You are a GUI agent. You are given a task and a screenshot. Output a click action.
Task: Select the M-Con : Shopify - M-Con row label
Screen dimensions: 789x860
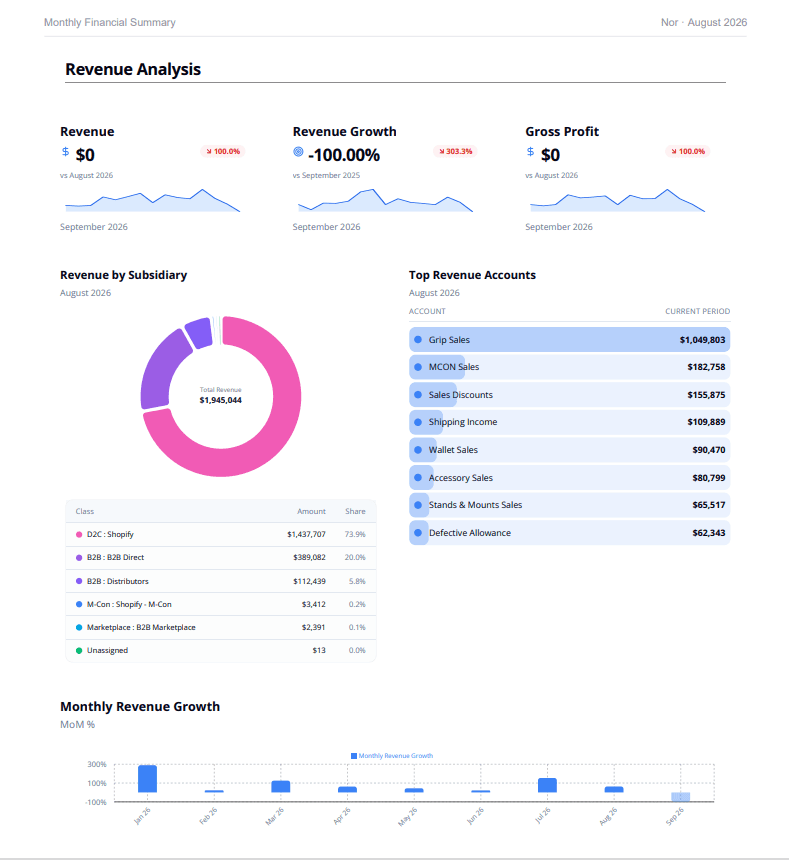[129, 604]
